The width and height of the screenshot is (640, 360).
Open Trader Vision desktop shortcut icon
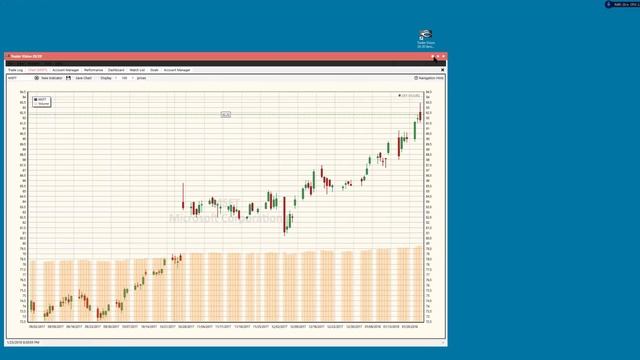click(425, 39)
